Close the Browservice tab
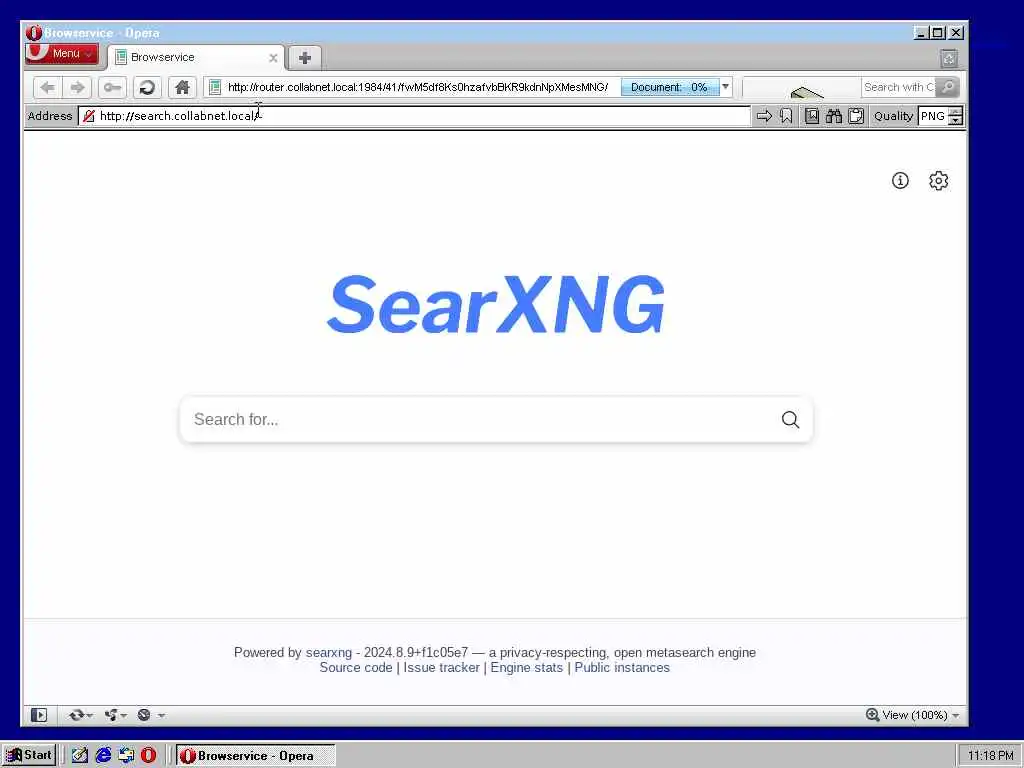Screen dimensions: 1024x768 (x=273, y=58)
